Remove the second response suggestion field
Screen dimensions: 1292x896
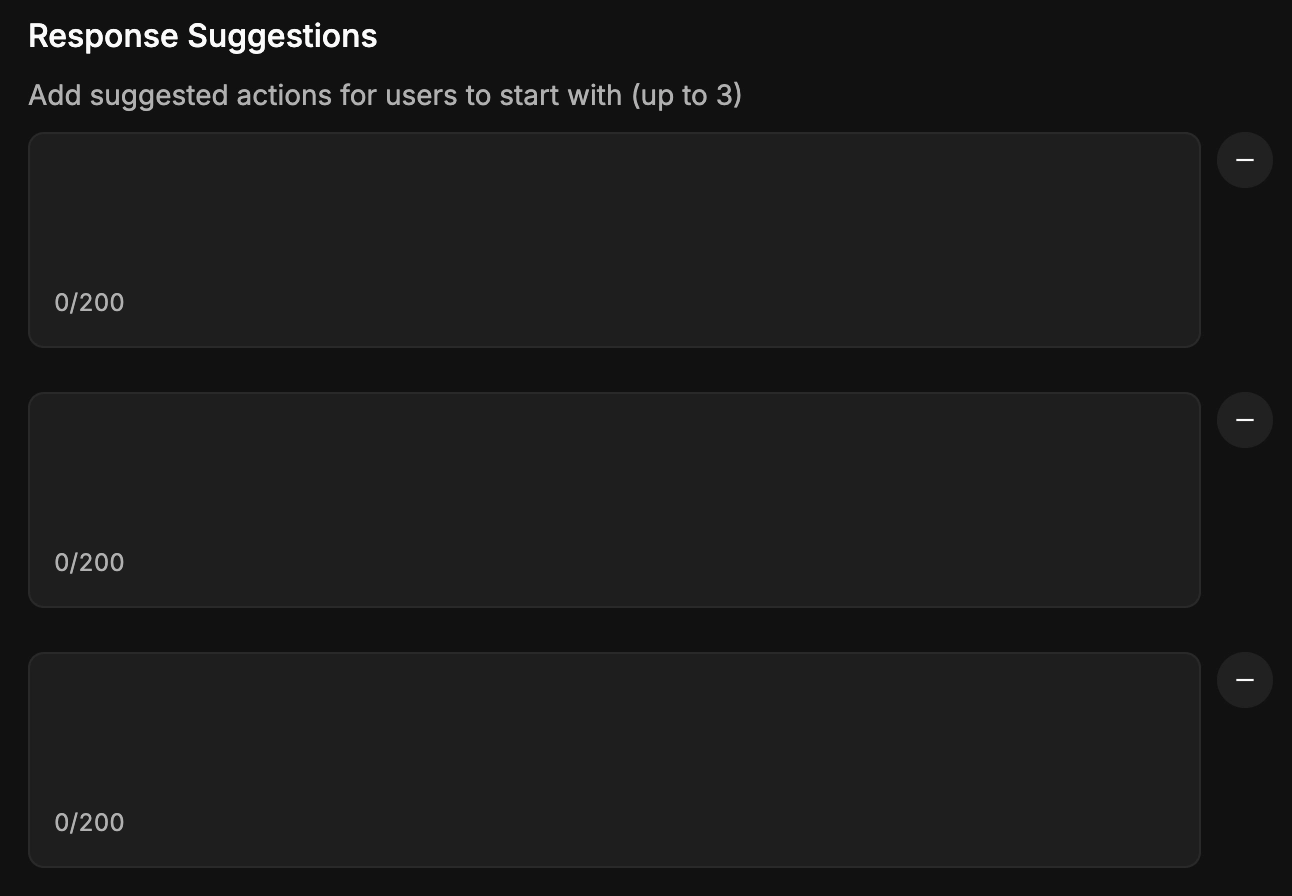(x=1244, y=420)
